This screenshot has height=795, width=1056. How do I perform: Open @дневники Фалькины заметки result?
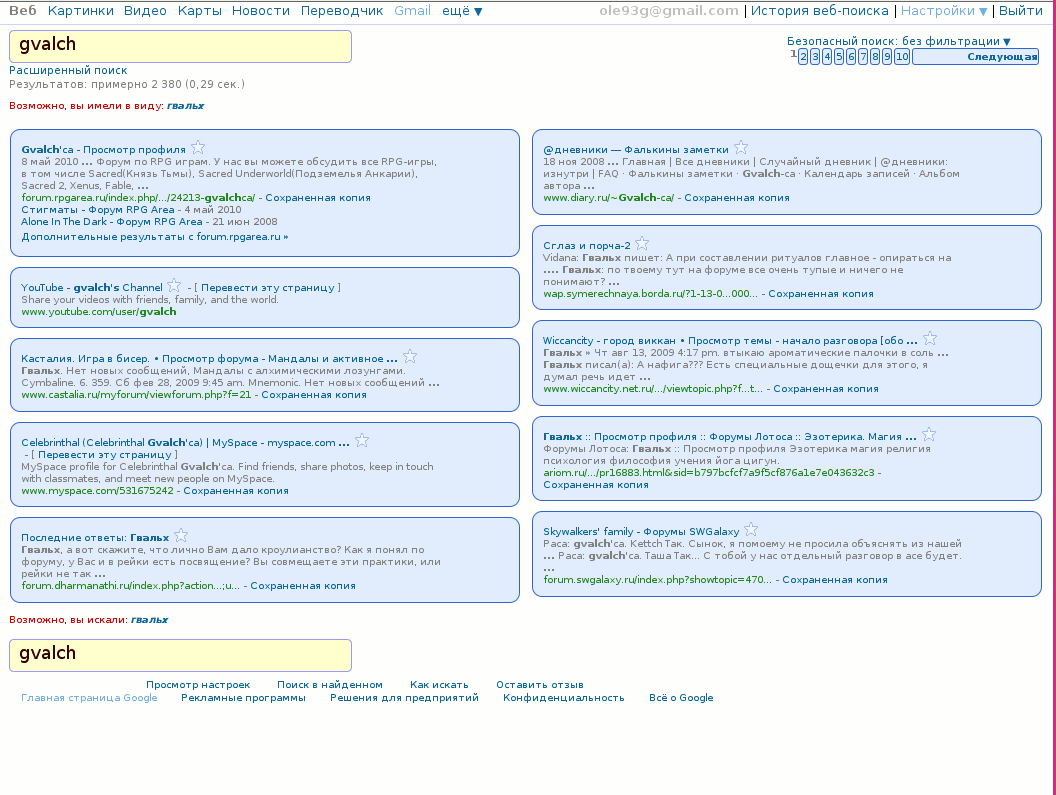636,150
